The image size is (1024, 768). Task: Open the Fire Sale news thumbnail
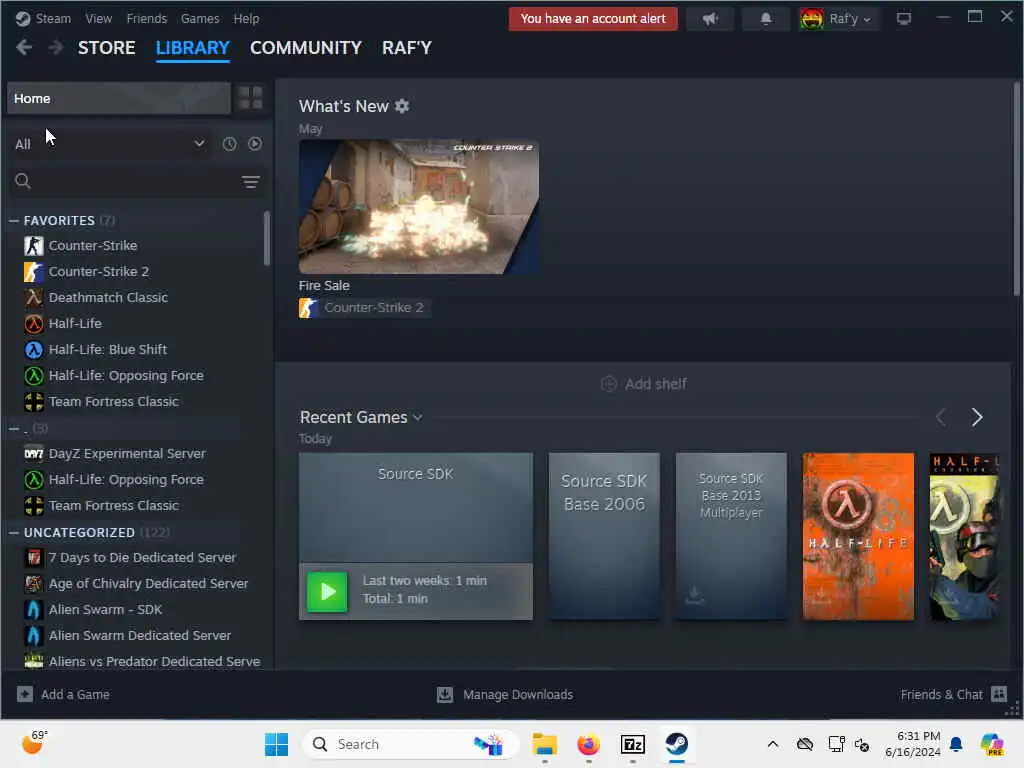[x=419, y=206]
